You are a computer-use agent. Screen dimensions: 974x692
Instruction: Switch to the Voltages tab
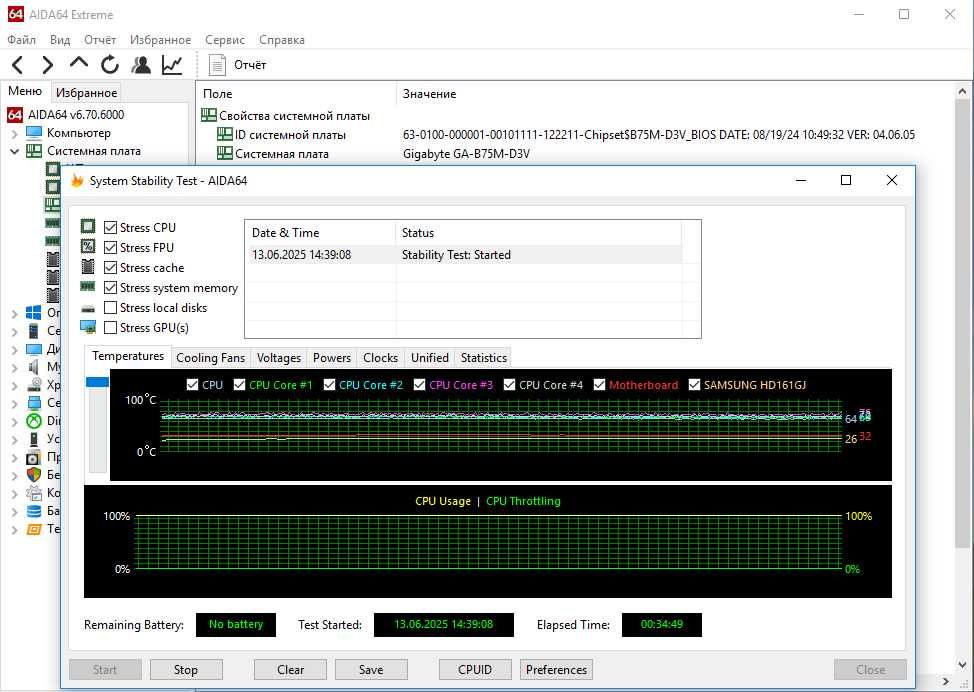click(x=279, y=358)
